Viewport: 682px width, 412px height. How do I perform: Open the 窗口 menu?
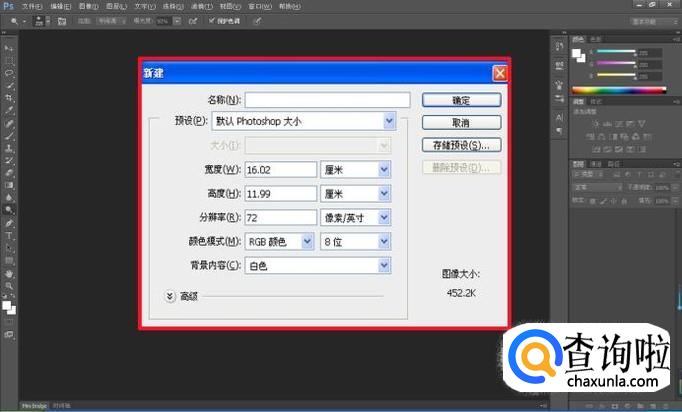tap(260, 7)
